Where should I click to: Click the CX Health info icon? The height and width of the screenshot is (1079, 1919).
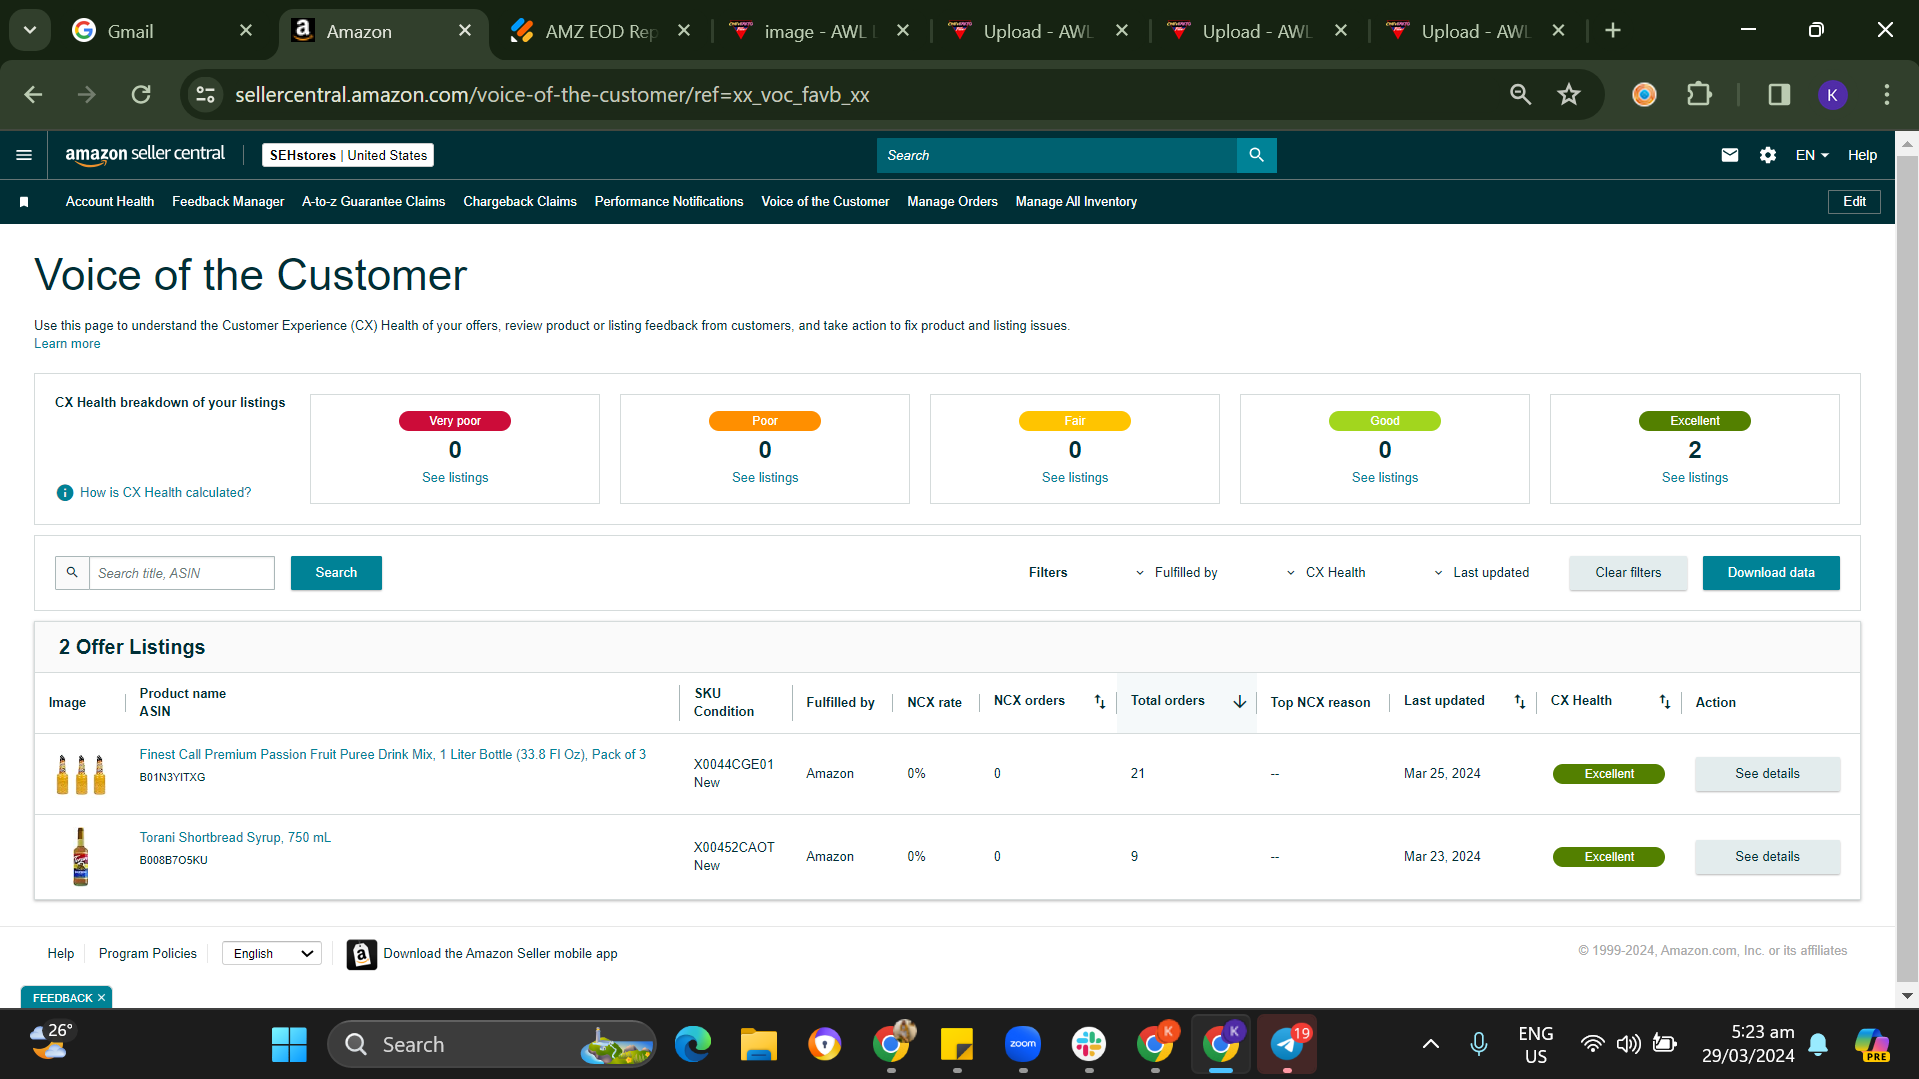[65, 493]
